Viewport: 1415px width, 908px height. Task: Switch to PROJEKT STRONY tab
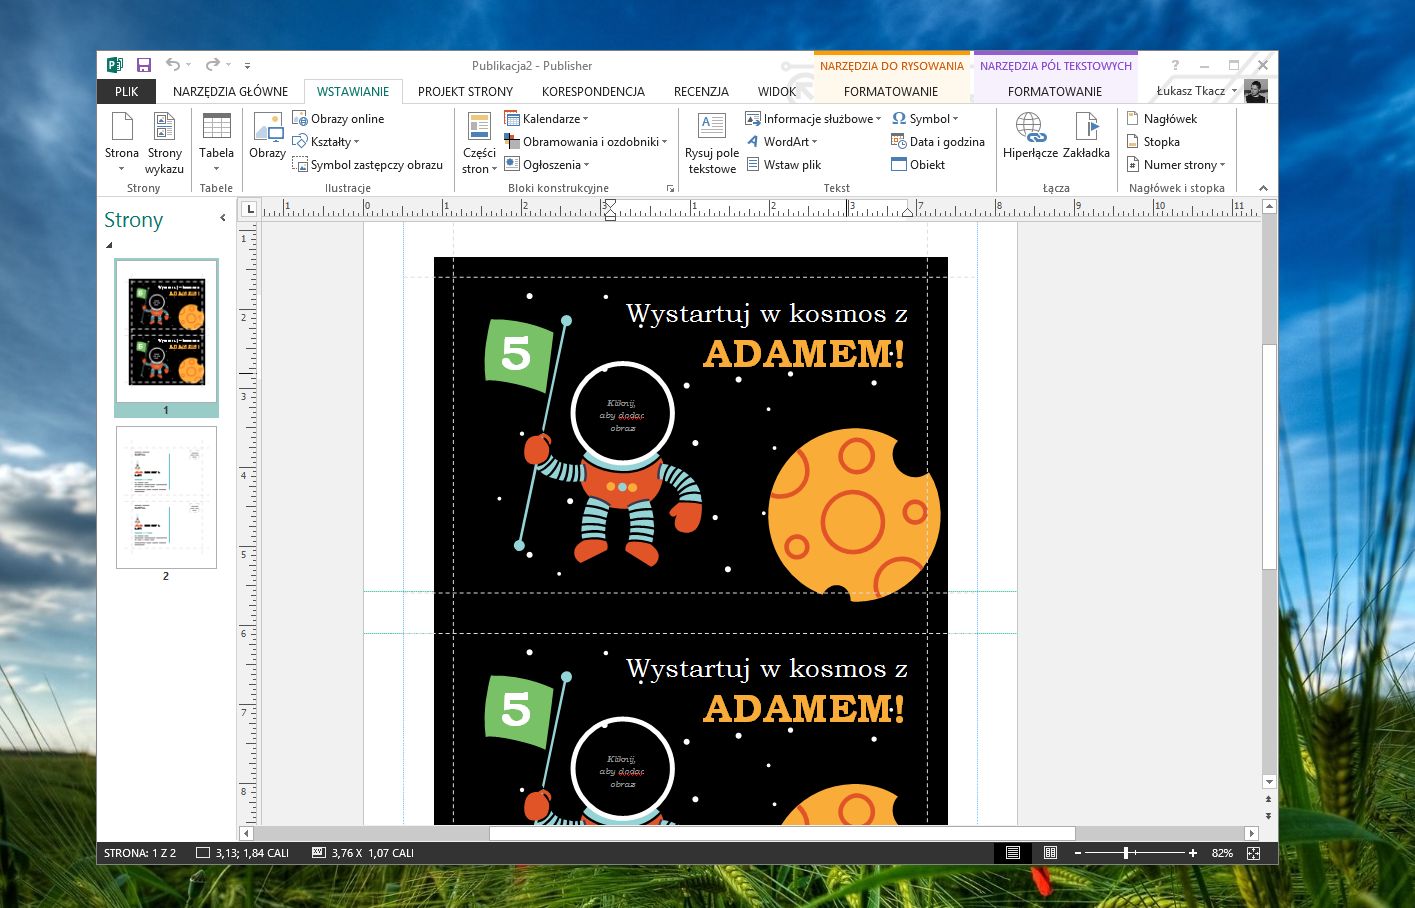click(x=465, y=91)
